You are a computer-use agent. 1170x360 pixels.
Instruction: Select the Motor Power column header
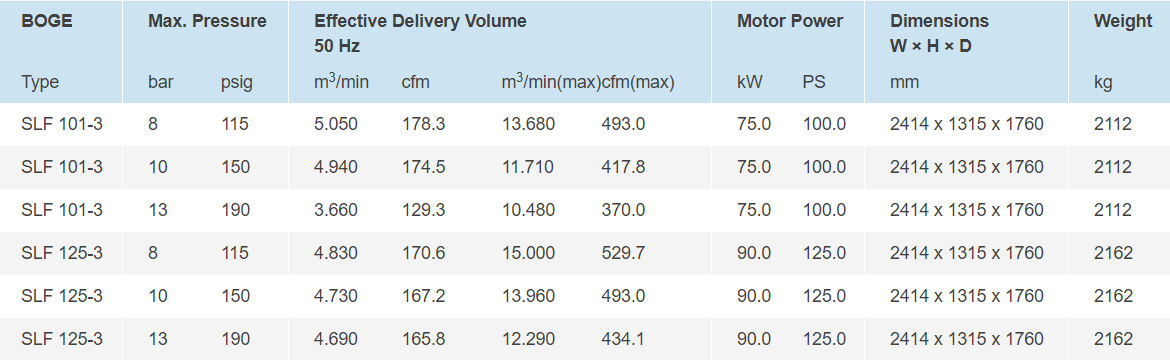pos(790,21)
